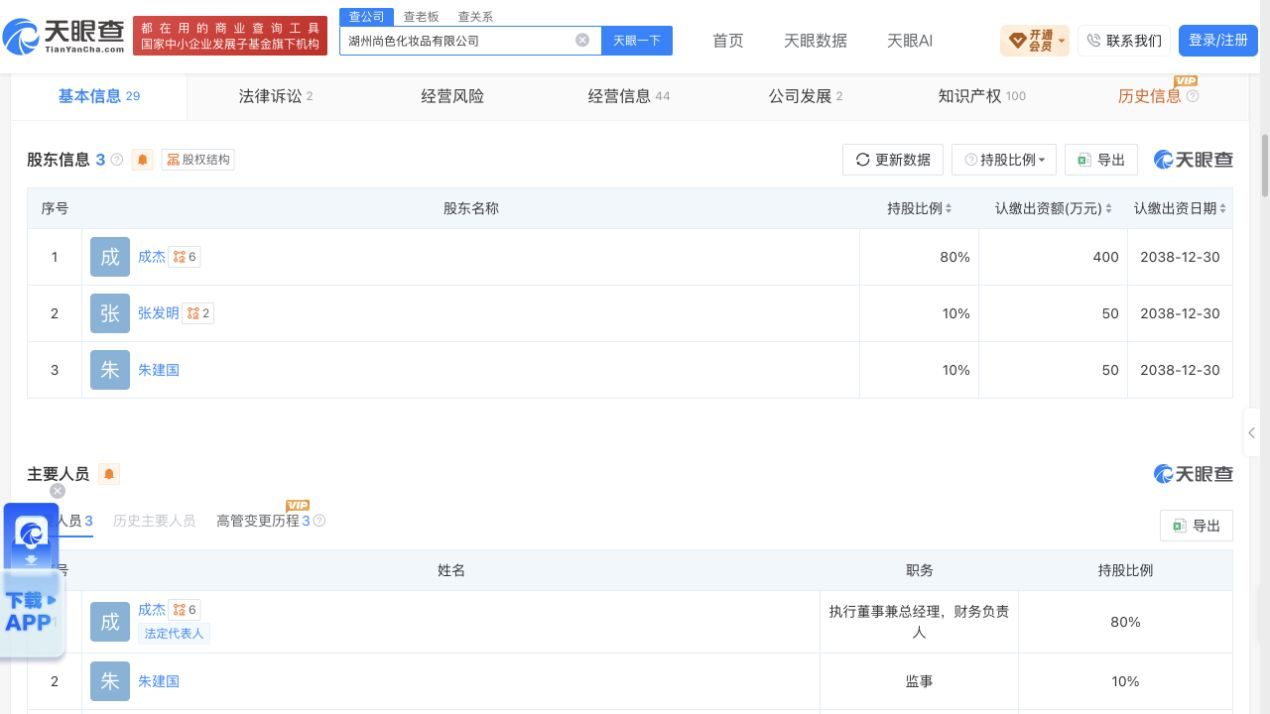
Task: Click the 监事 position cell
Action: point(919,681)
